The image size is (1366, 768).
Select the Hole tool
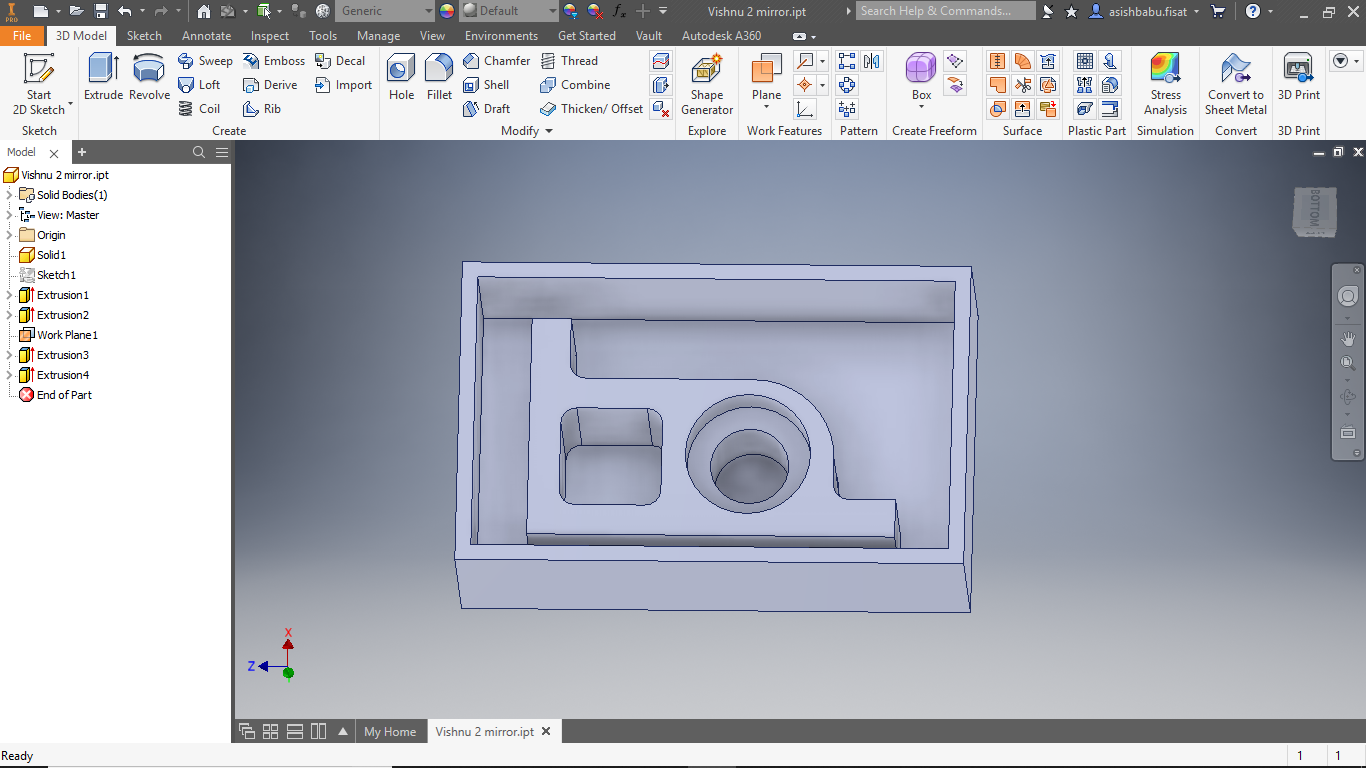(401, 78)
